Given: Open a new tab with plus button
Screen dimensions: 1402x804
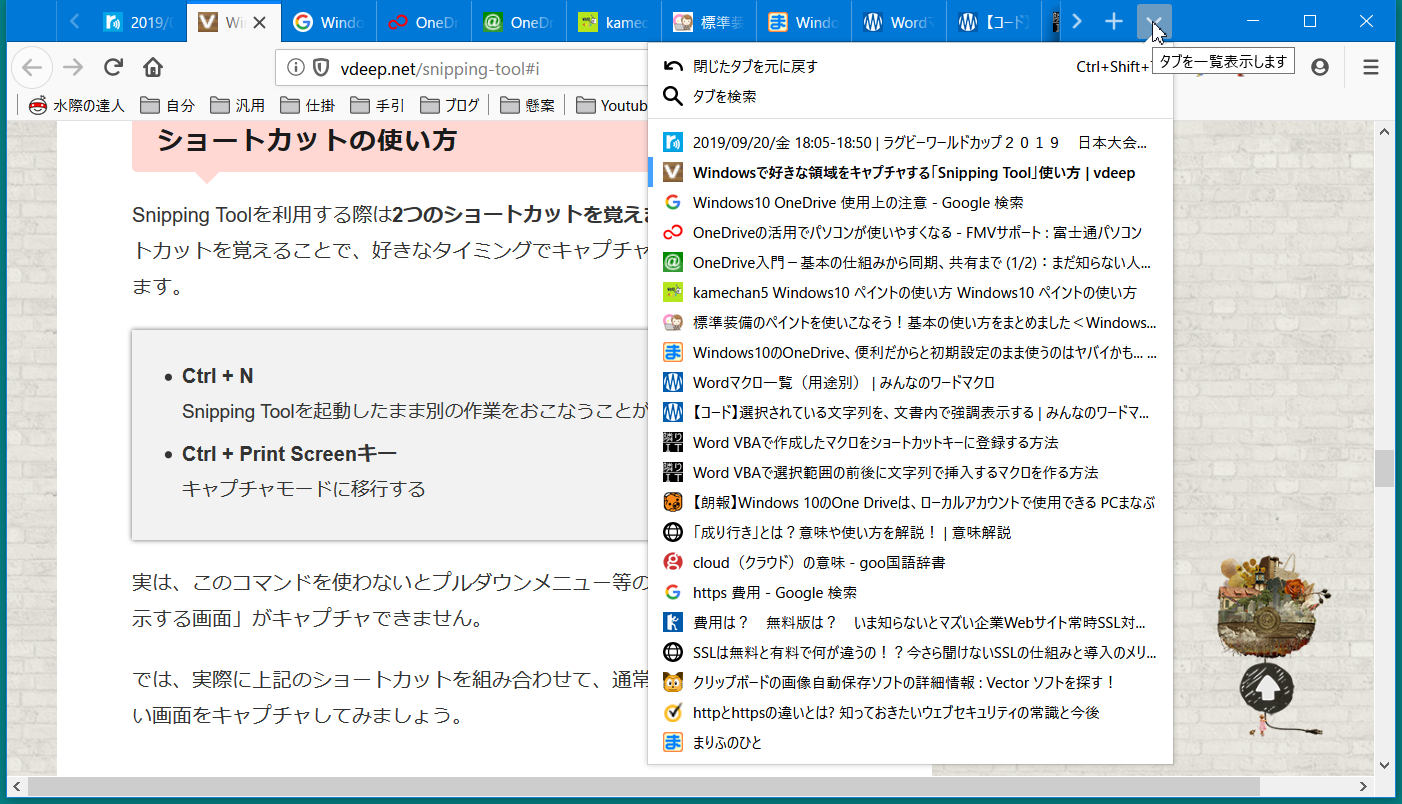Looking at the screenshot, I should [x=1114, y=21].
